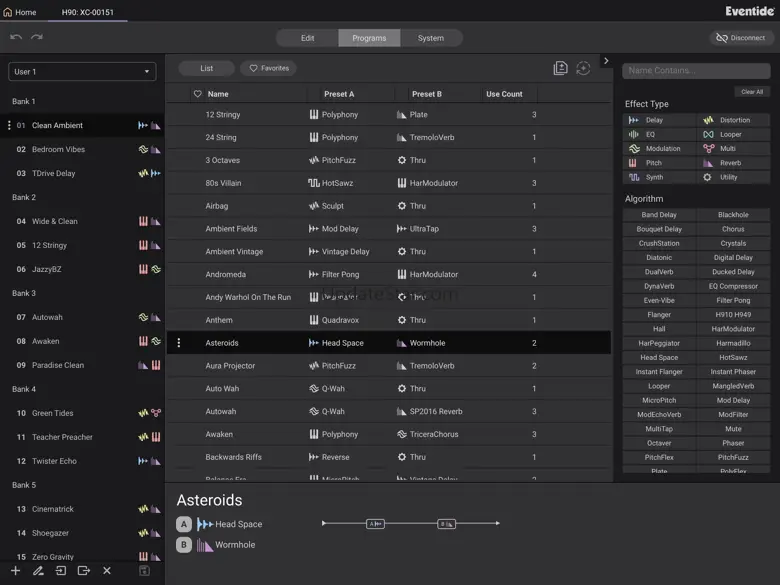
Task: Click the export program icon
Action: [84, 571]
